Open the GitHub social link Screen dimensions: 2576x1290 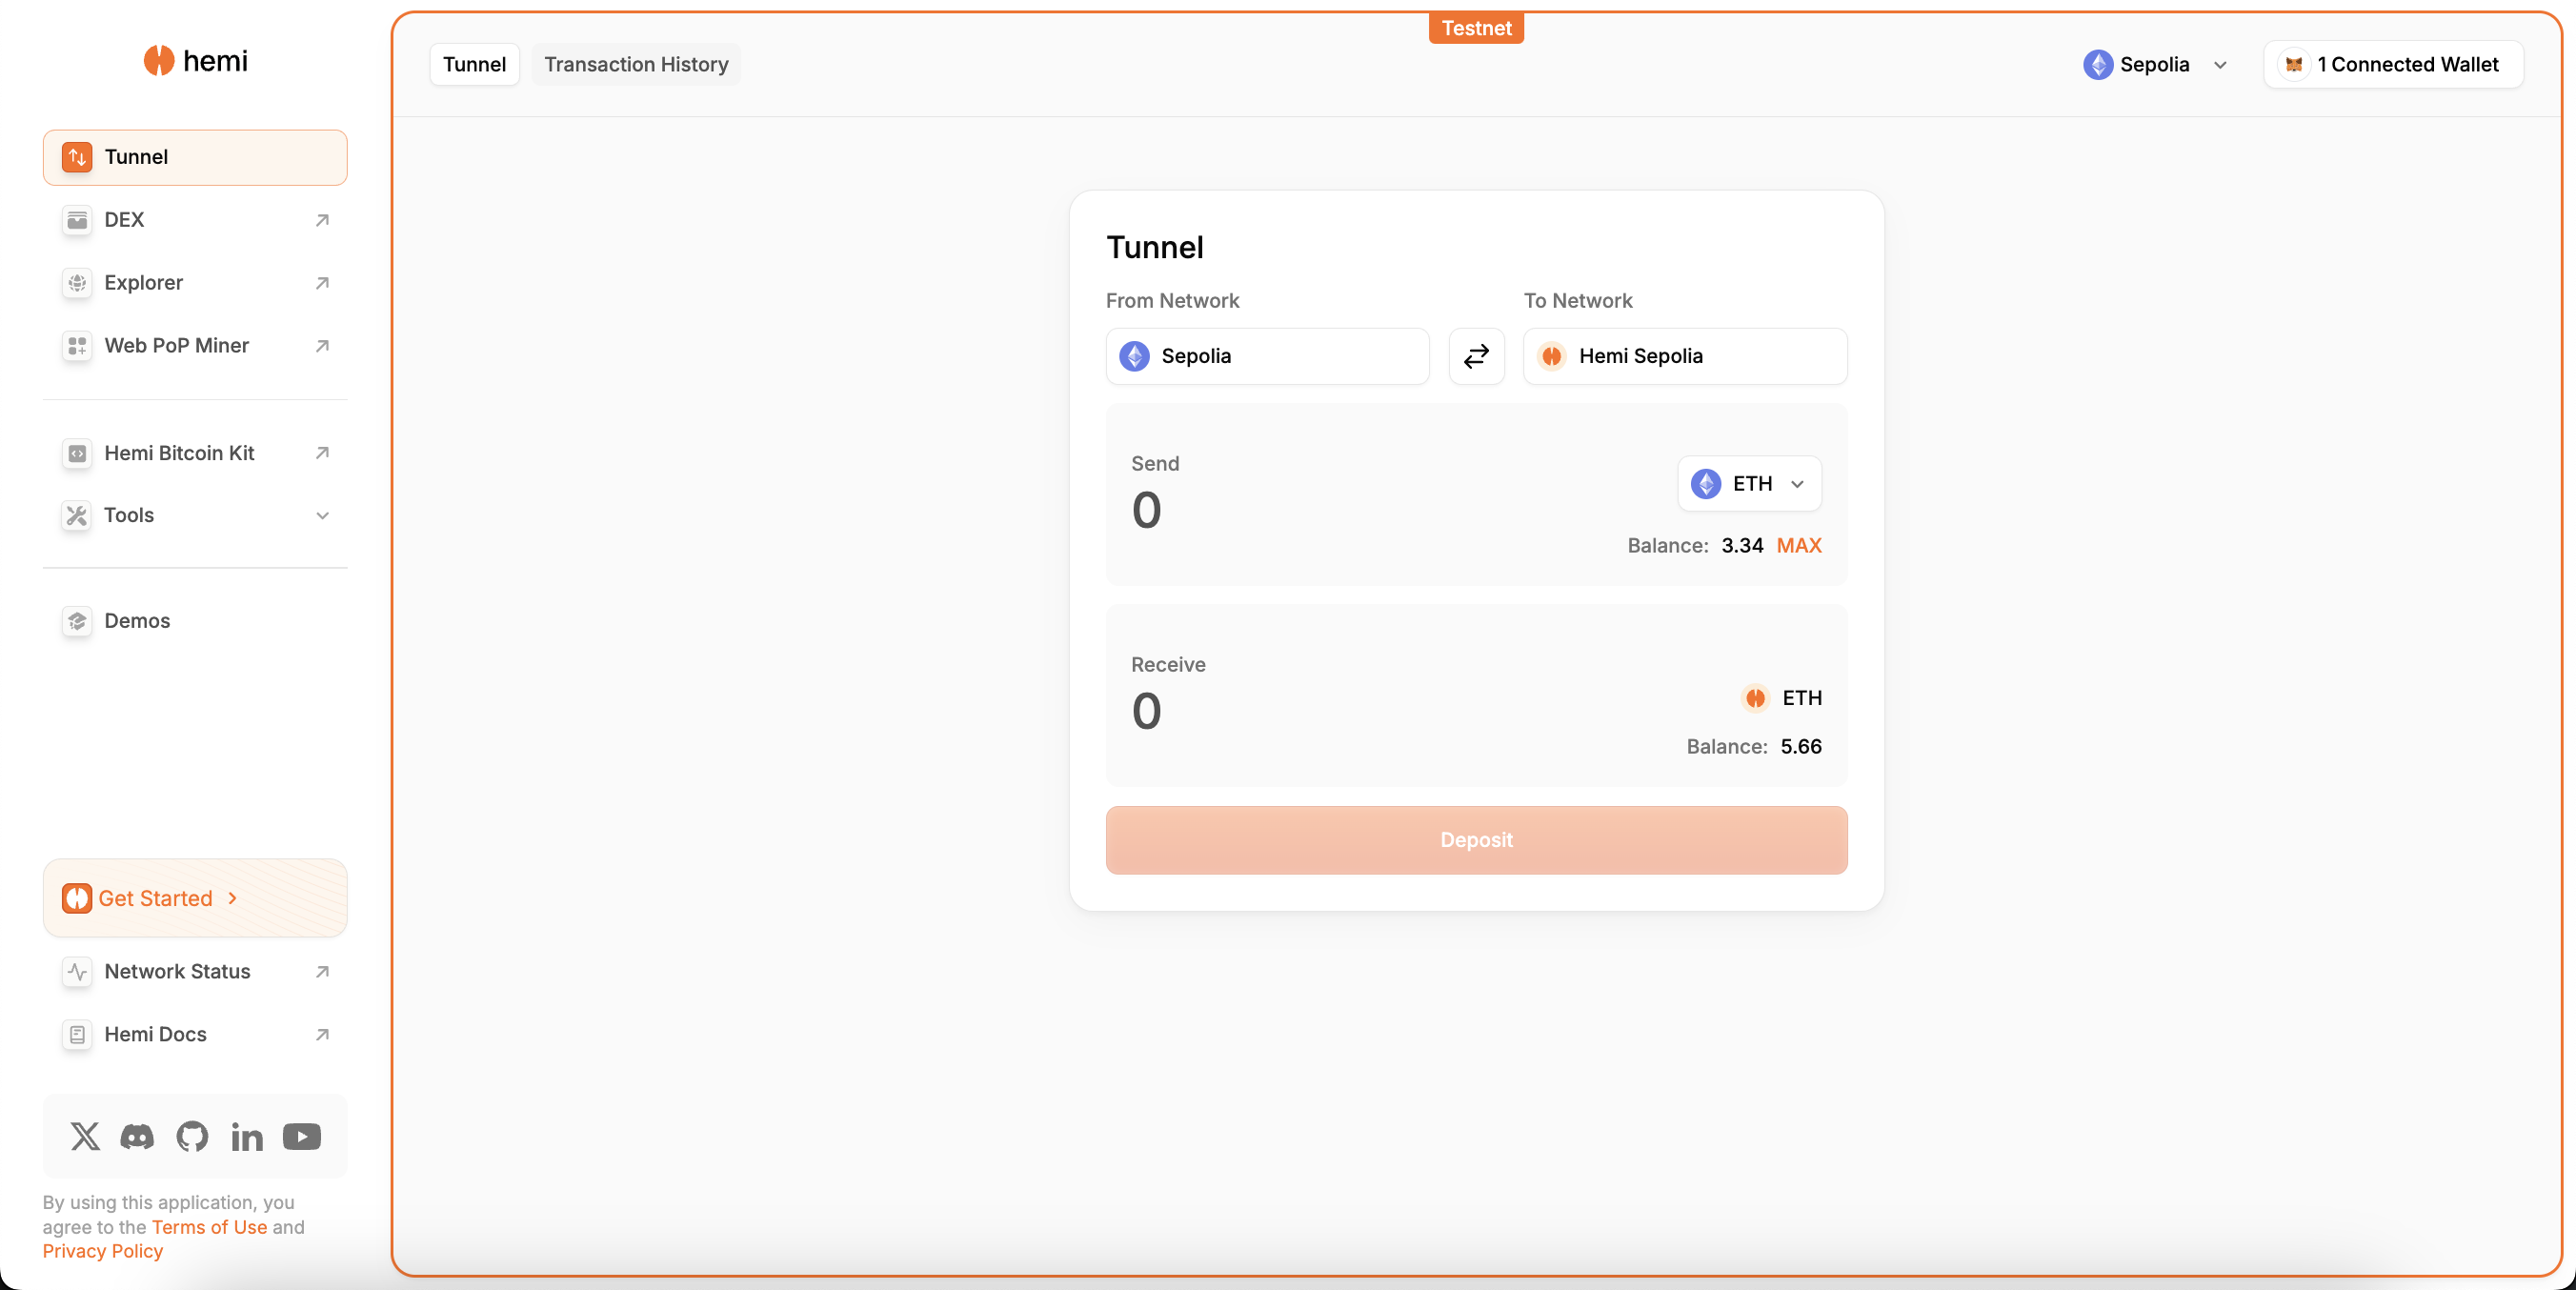point(192,1137)
